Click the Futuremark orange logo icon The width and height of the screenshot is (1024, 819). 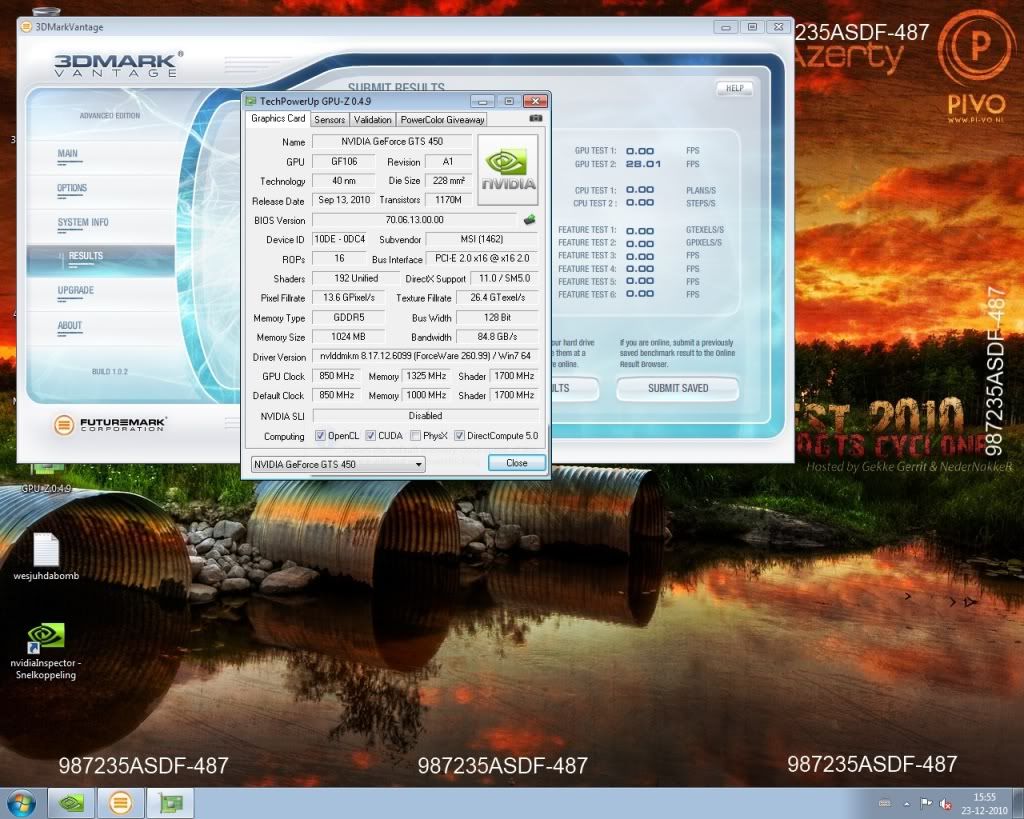click(63, 425)
